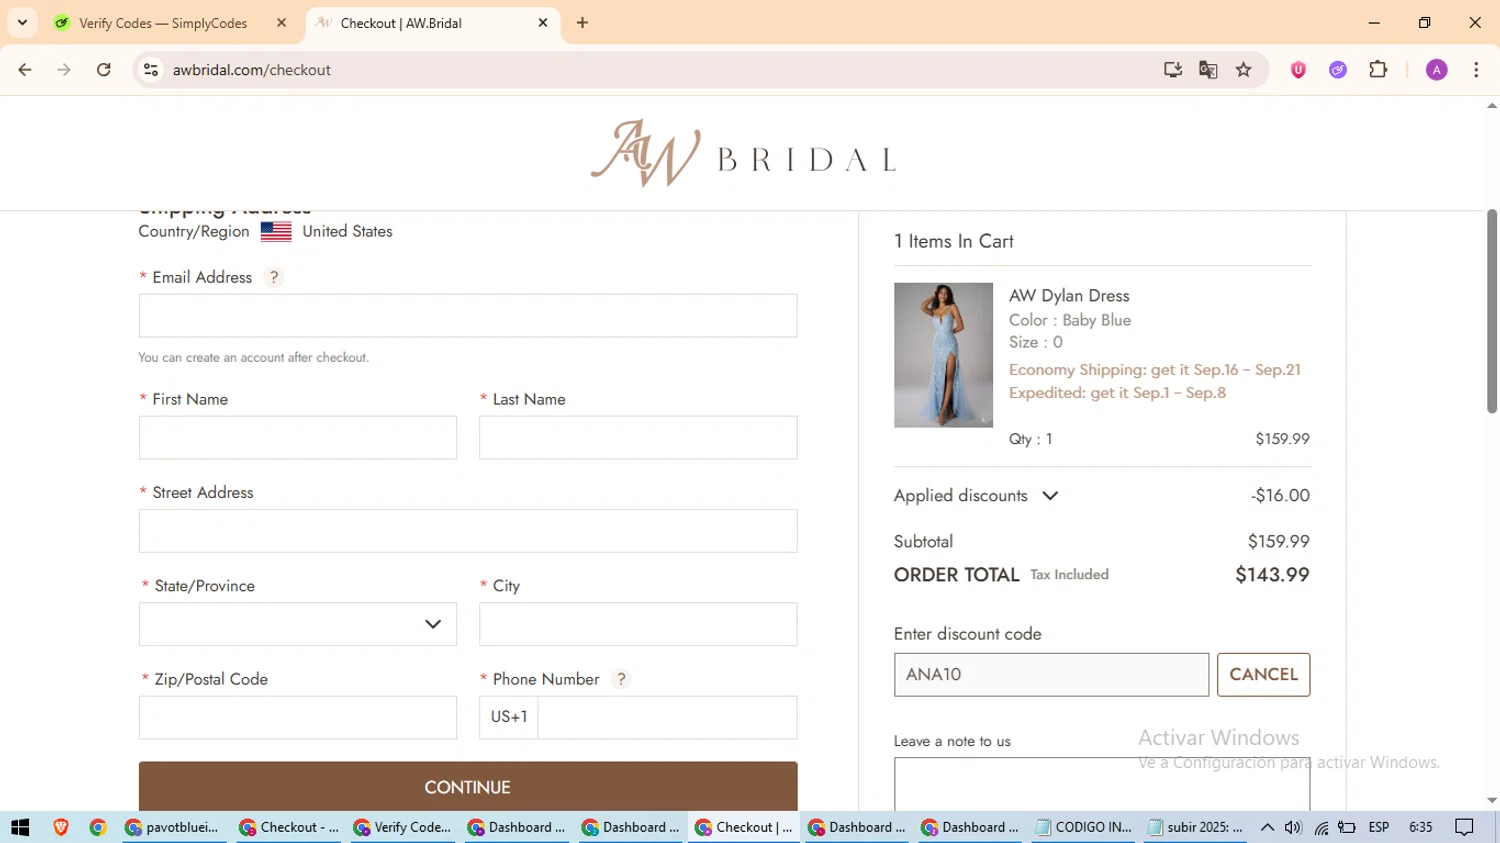This screenshot has height=843, width=1500.
Task: Close the Checkout | AW.Bridal tab
Action: [x=543, y=23]
